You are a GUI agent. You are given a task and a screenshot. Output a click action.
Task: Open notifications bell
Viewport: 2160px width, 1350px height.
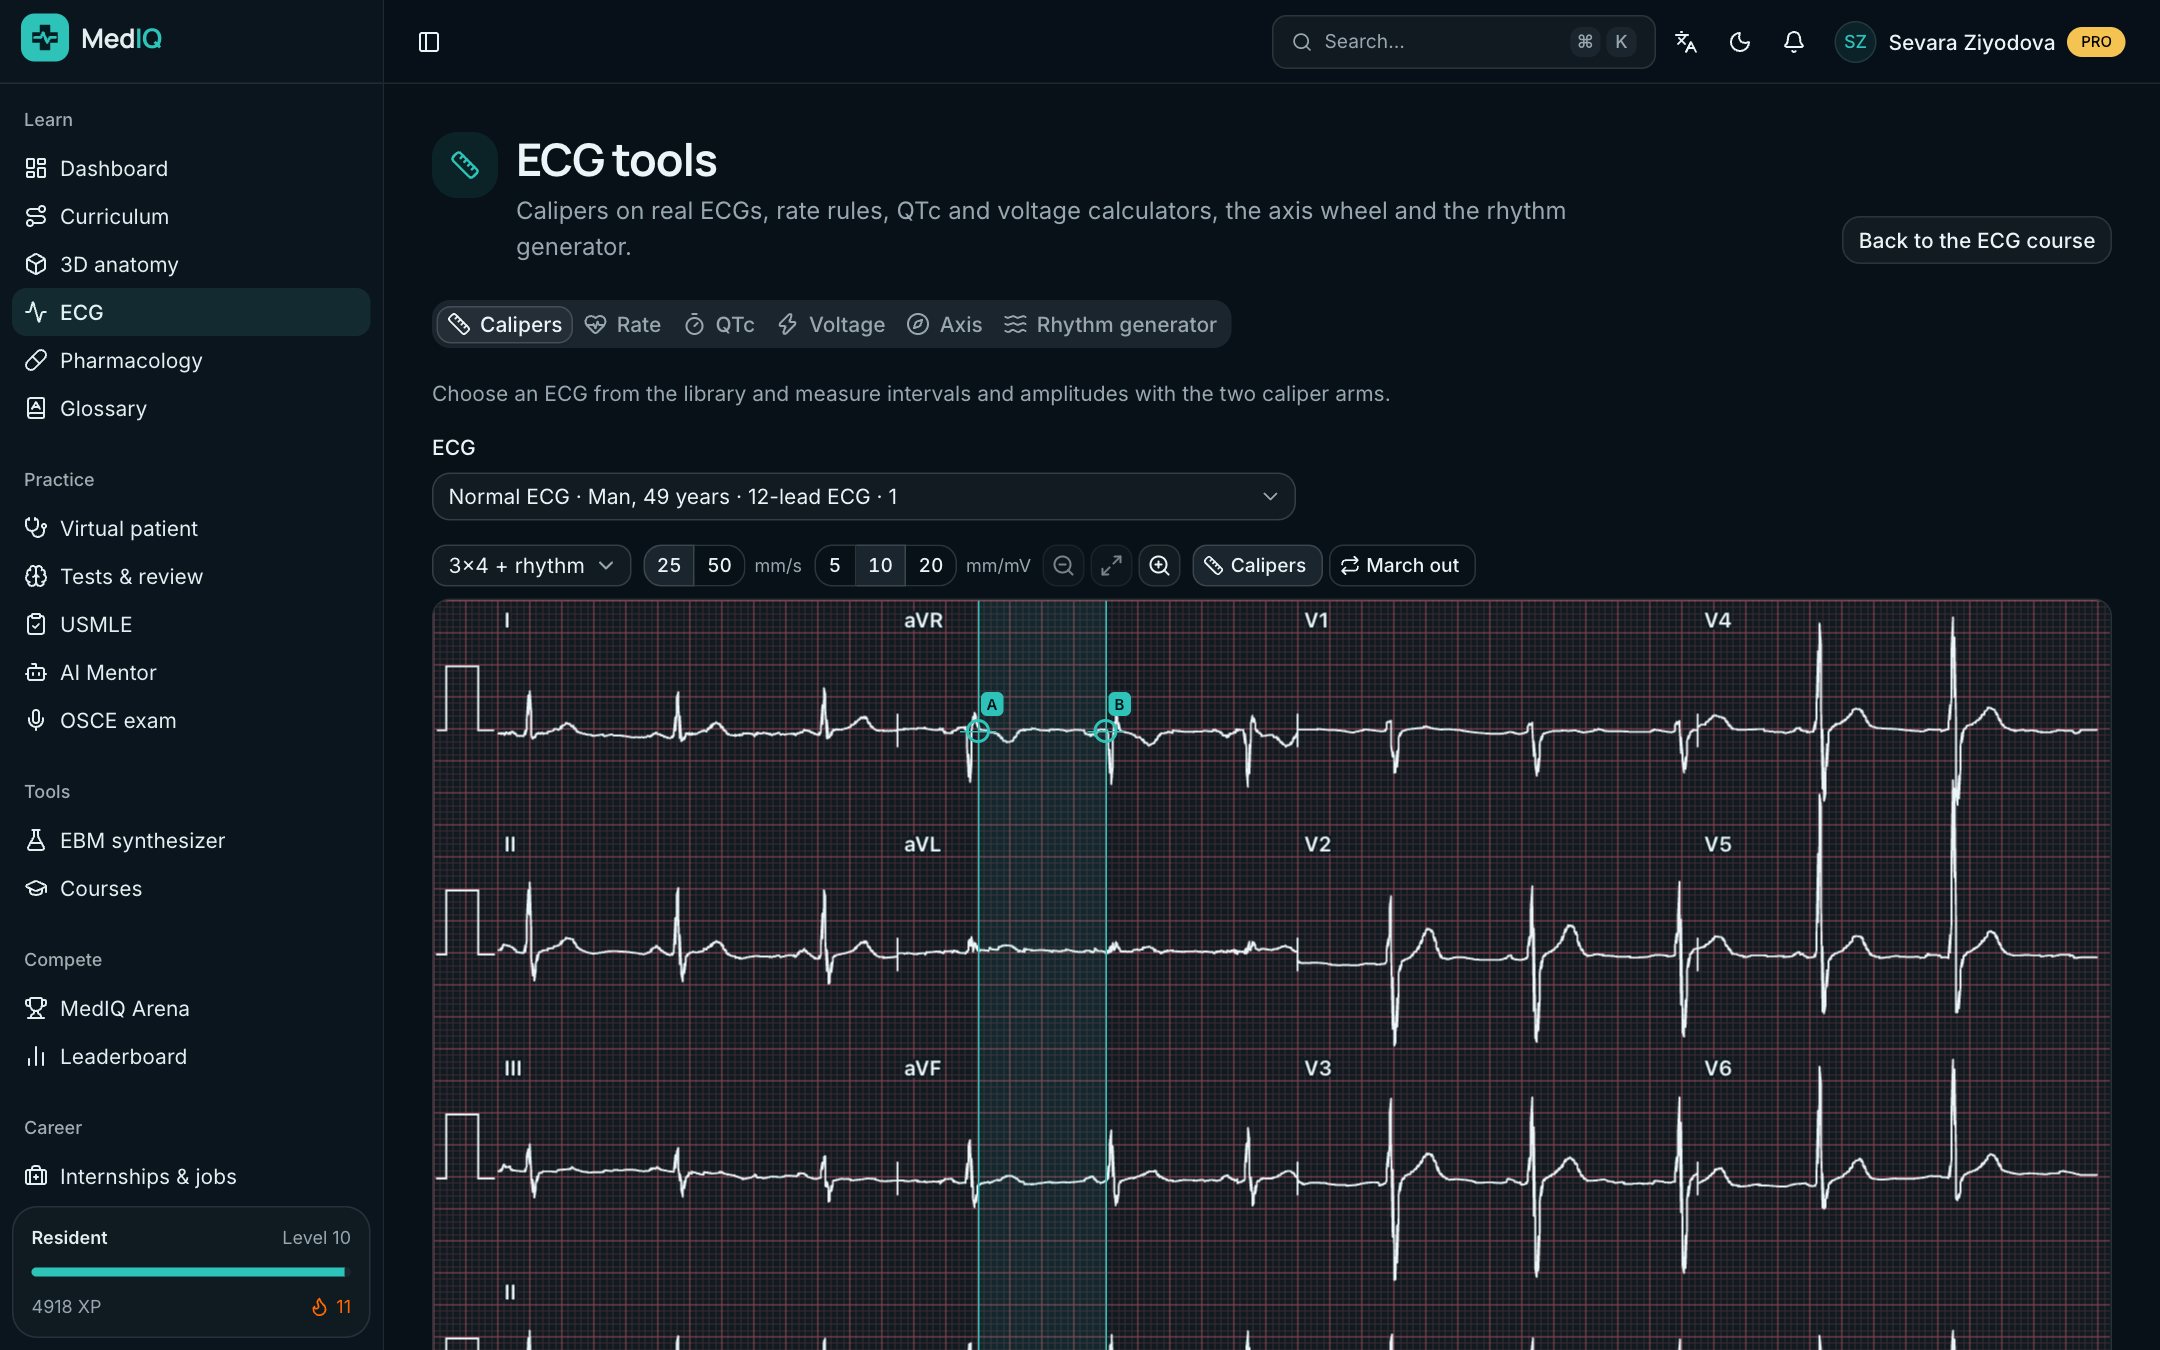[x=1794, y=42]
